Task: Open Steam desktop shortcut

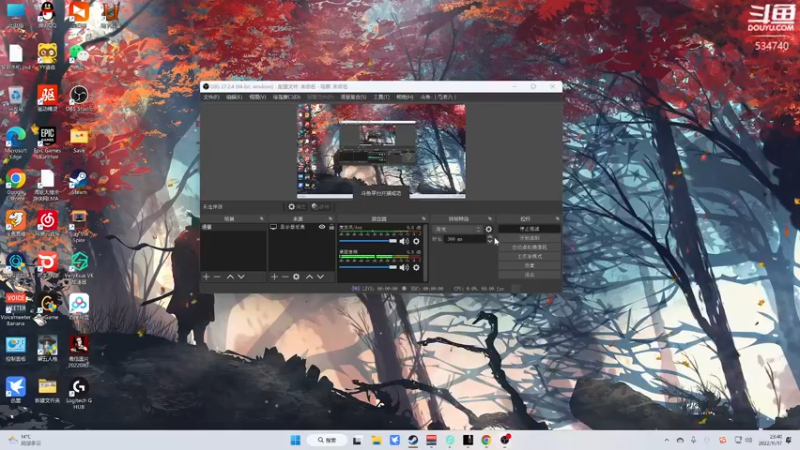Action: pyautogui.click(x=79, y=182)
